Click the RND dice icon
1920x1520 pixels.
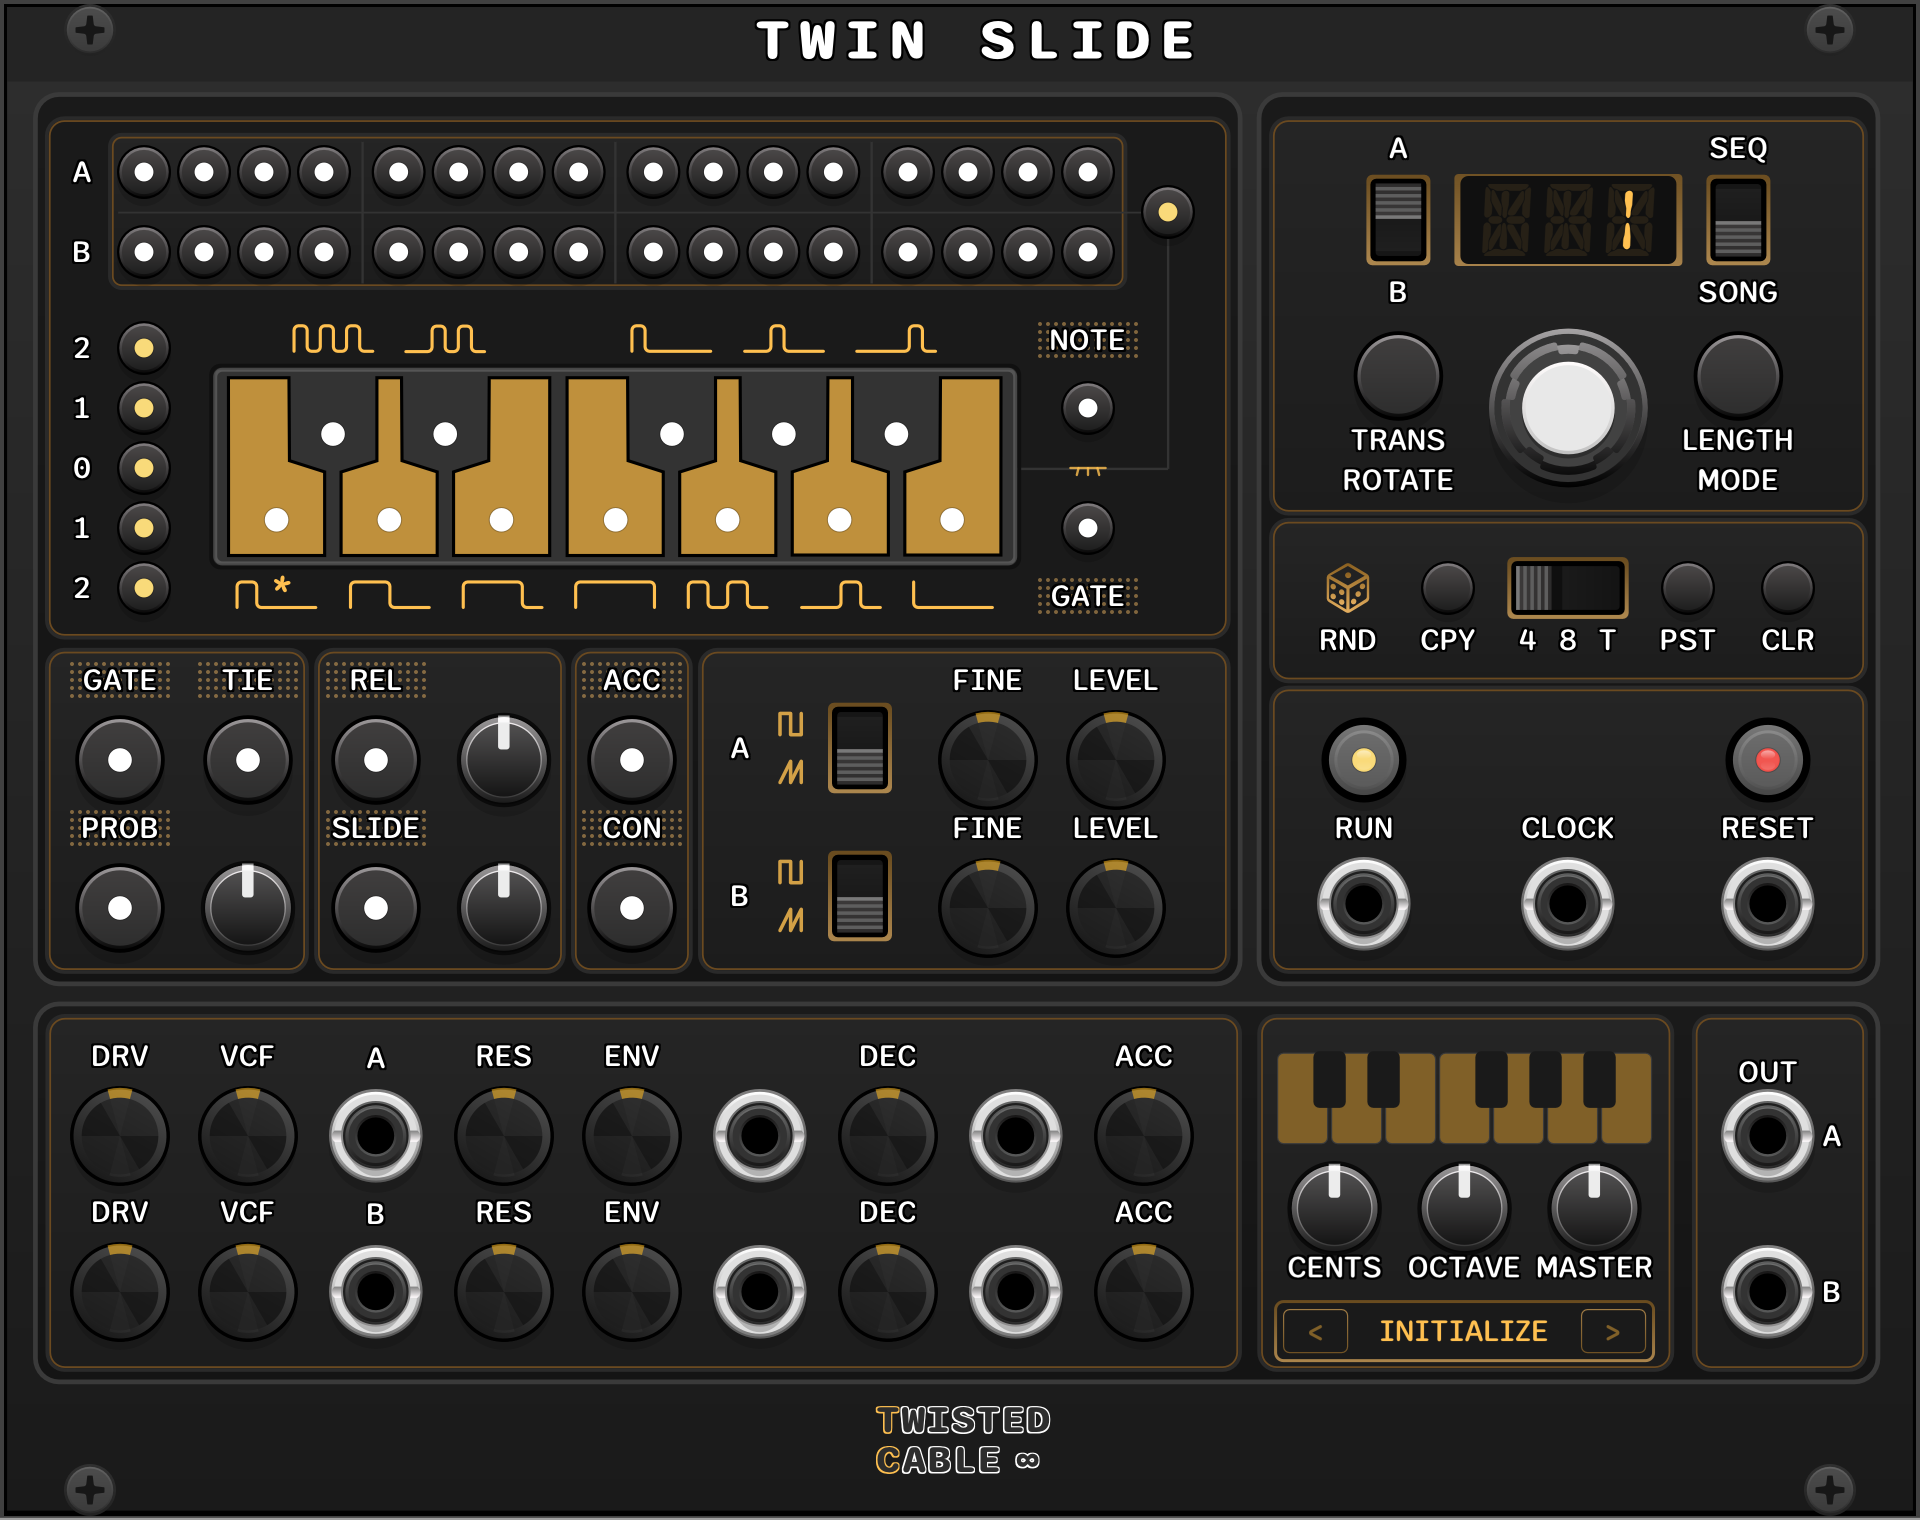1347,588
